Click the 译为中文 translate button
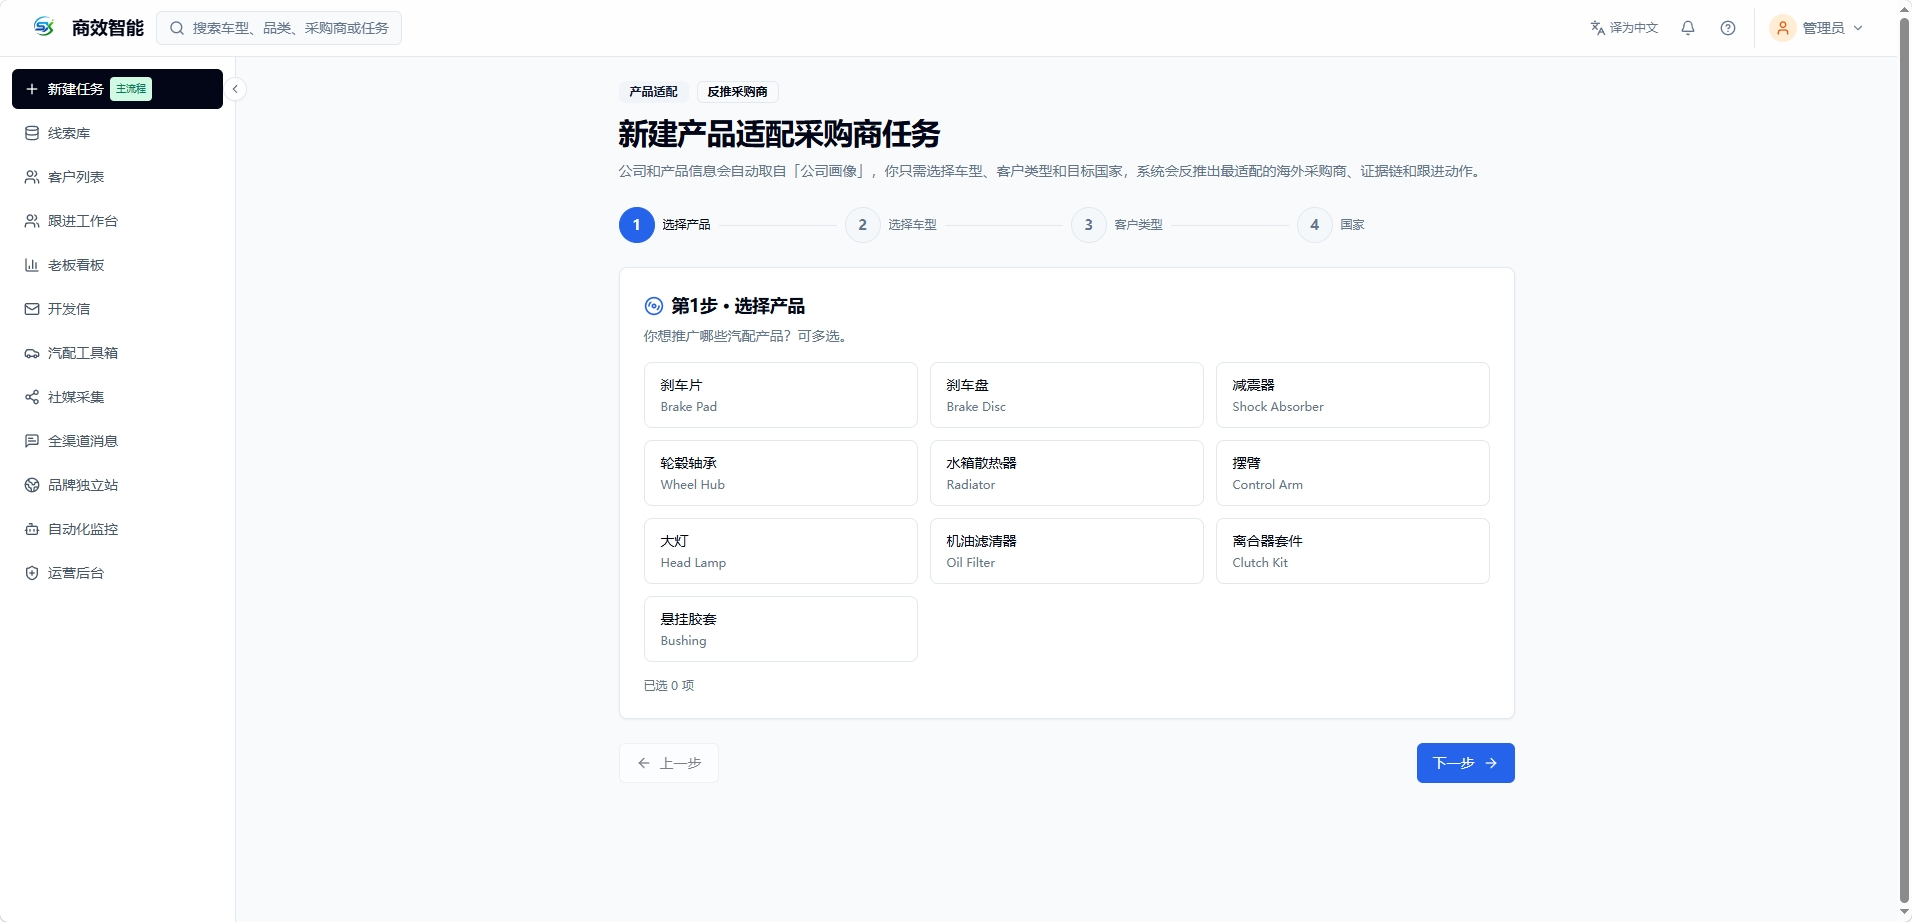The width and height of the screenshot is (1912, 922). (1624, 28)
